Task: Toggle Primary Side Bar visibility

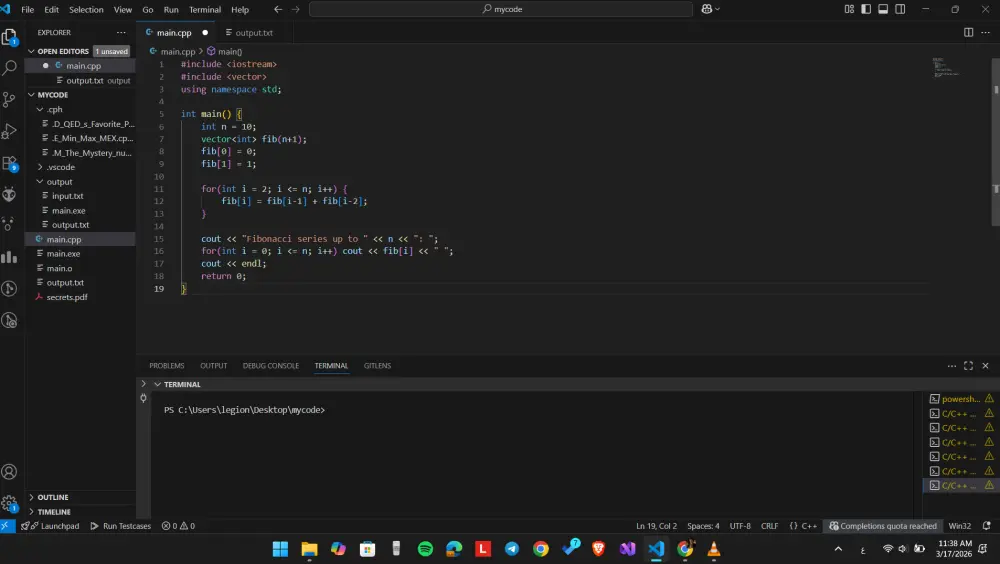Action: point(866,9)
